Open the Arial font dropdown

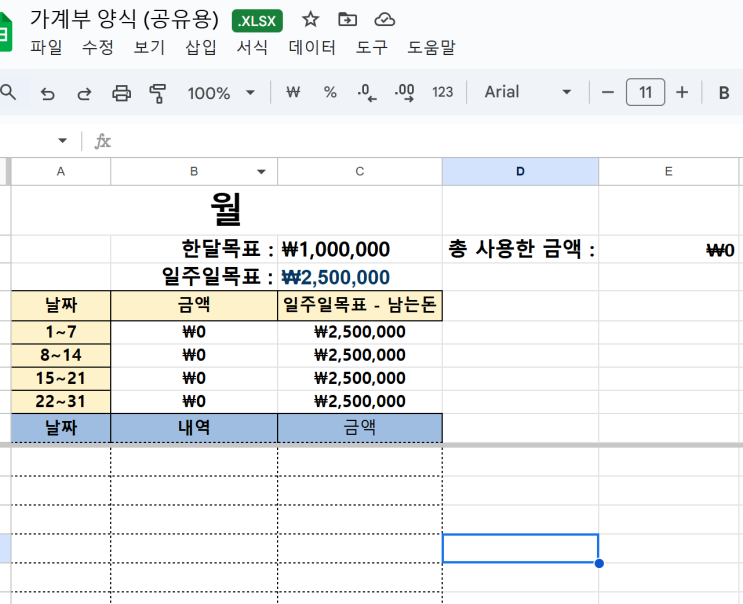point(527,92)
